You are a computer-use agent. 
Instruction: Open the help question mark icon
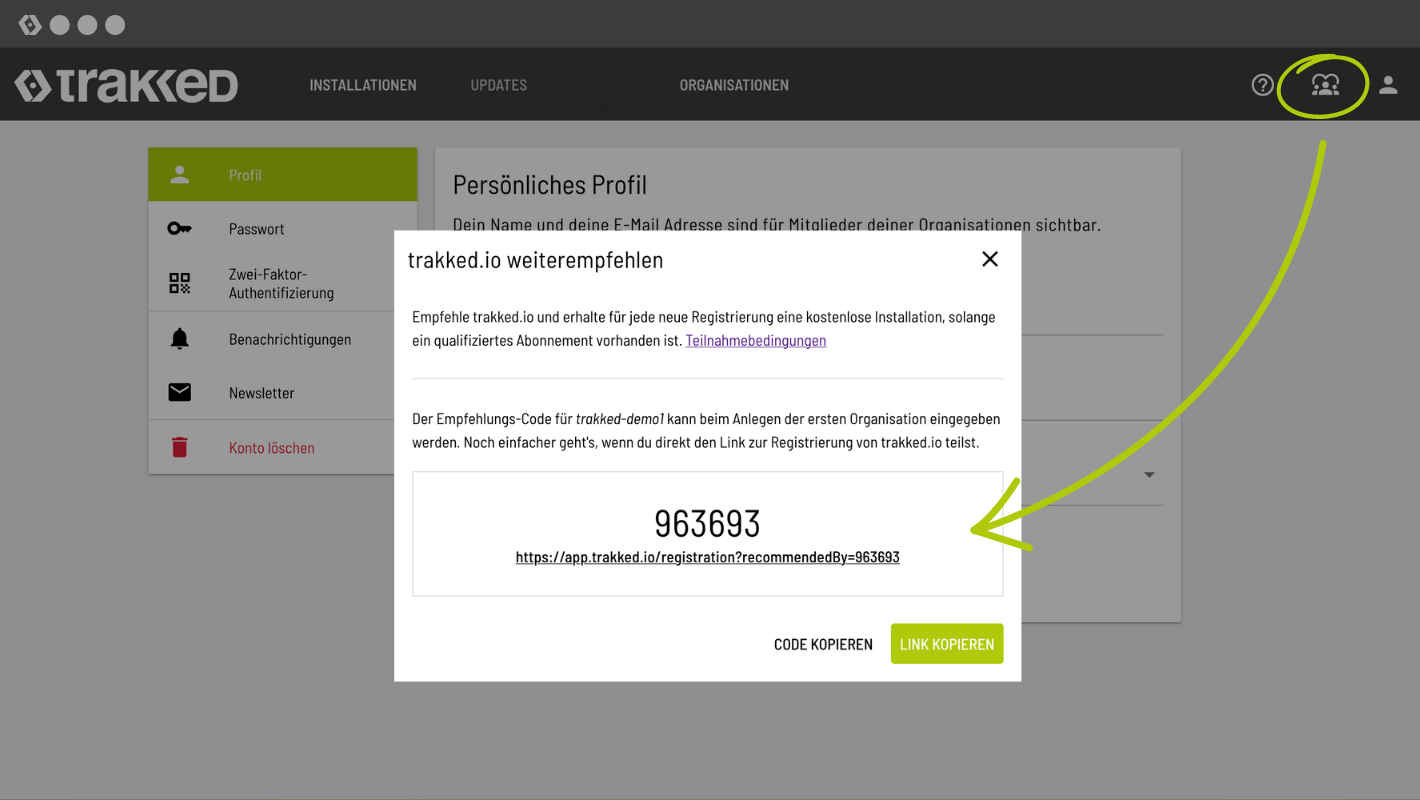point(1263,85)
